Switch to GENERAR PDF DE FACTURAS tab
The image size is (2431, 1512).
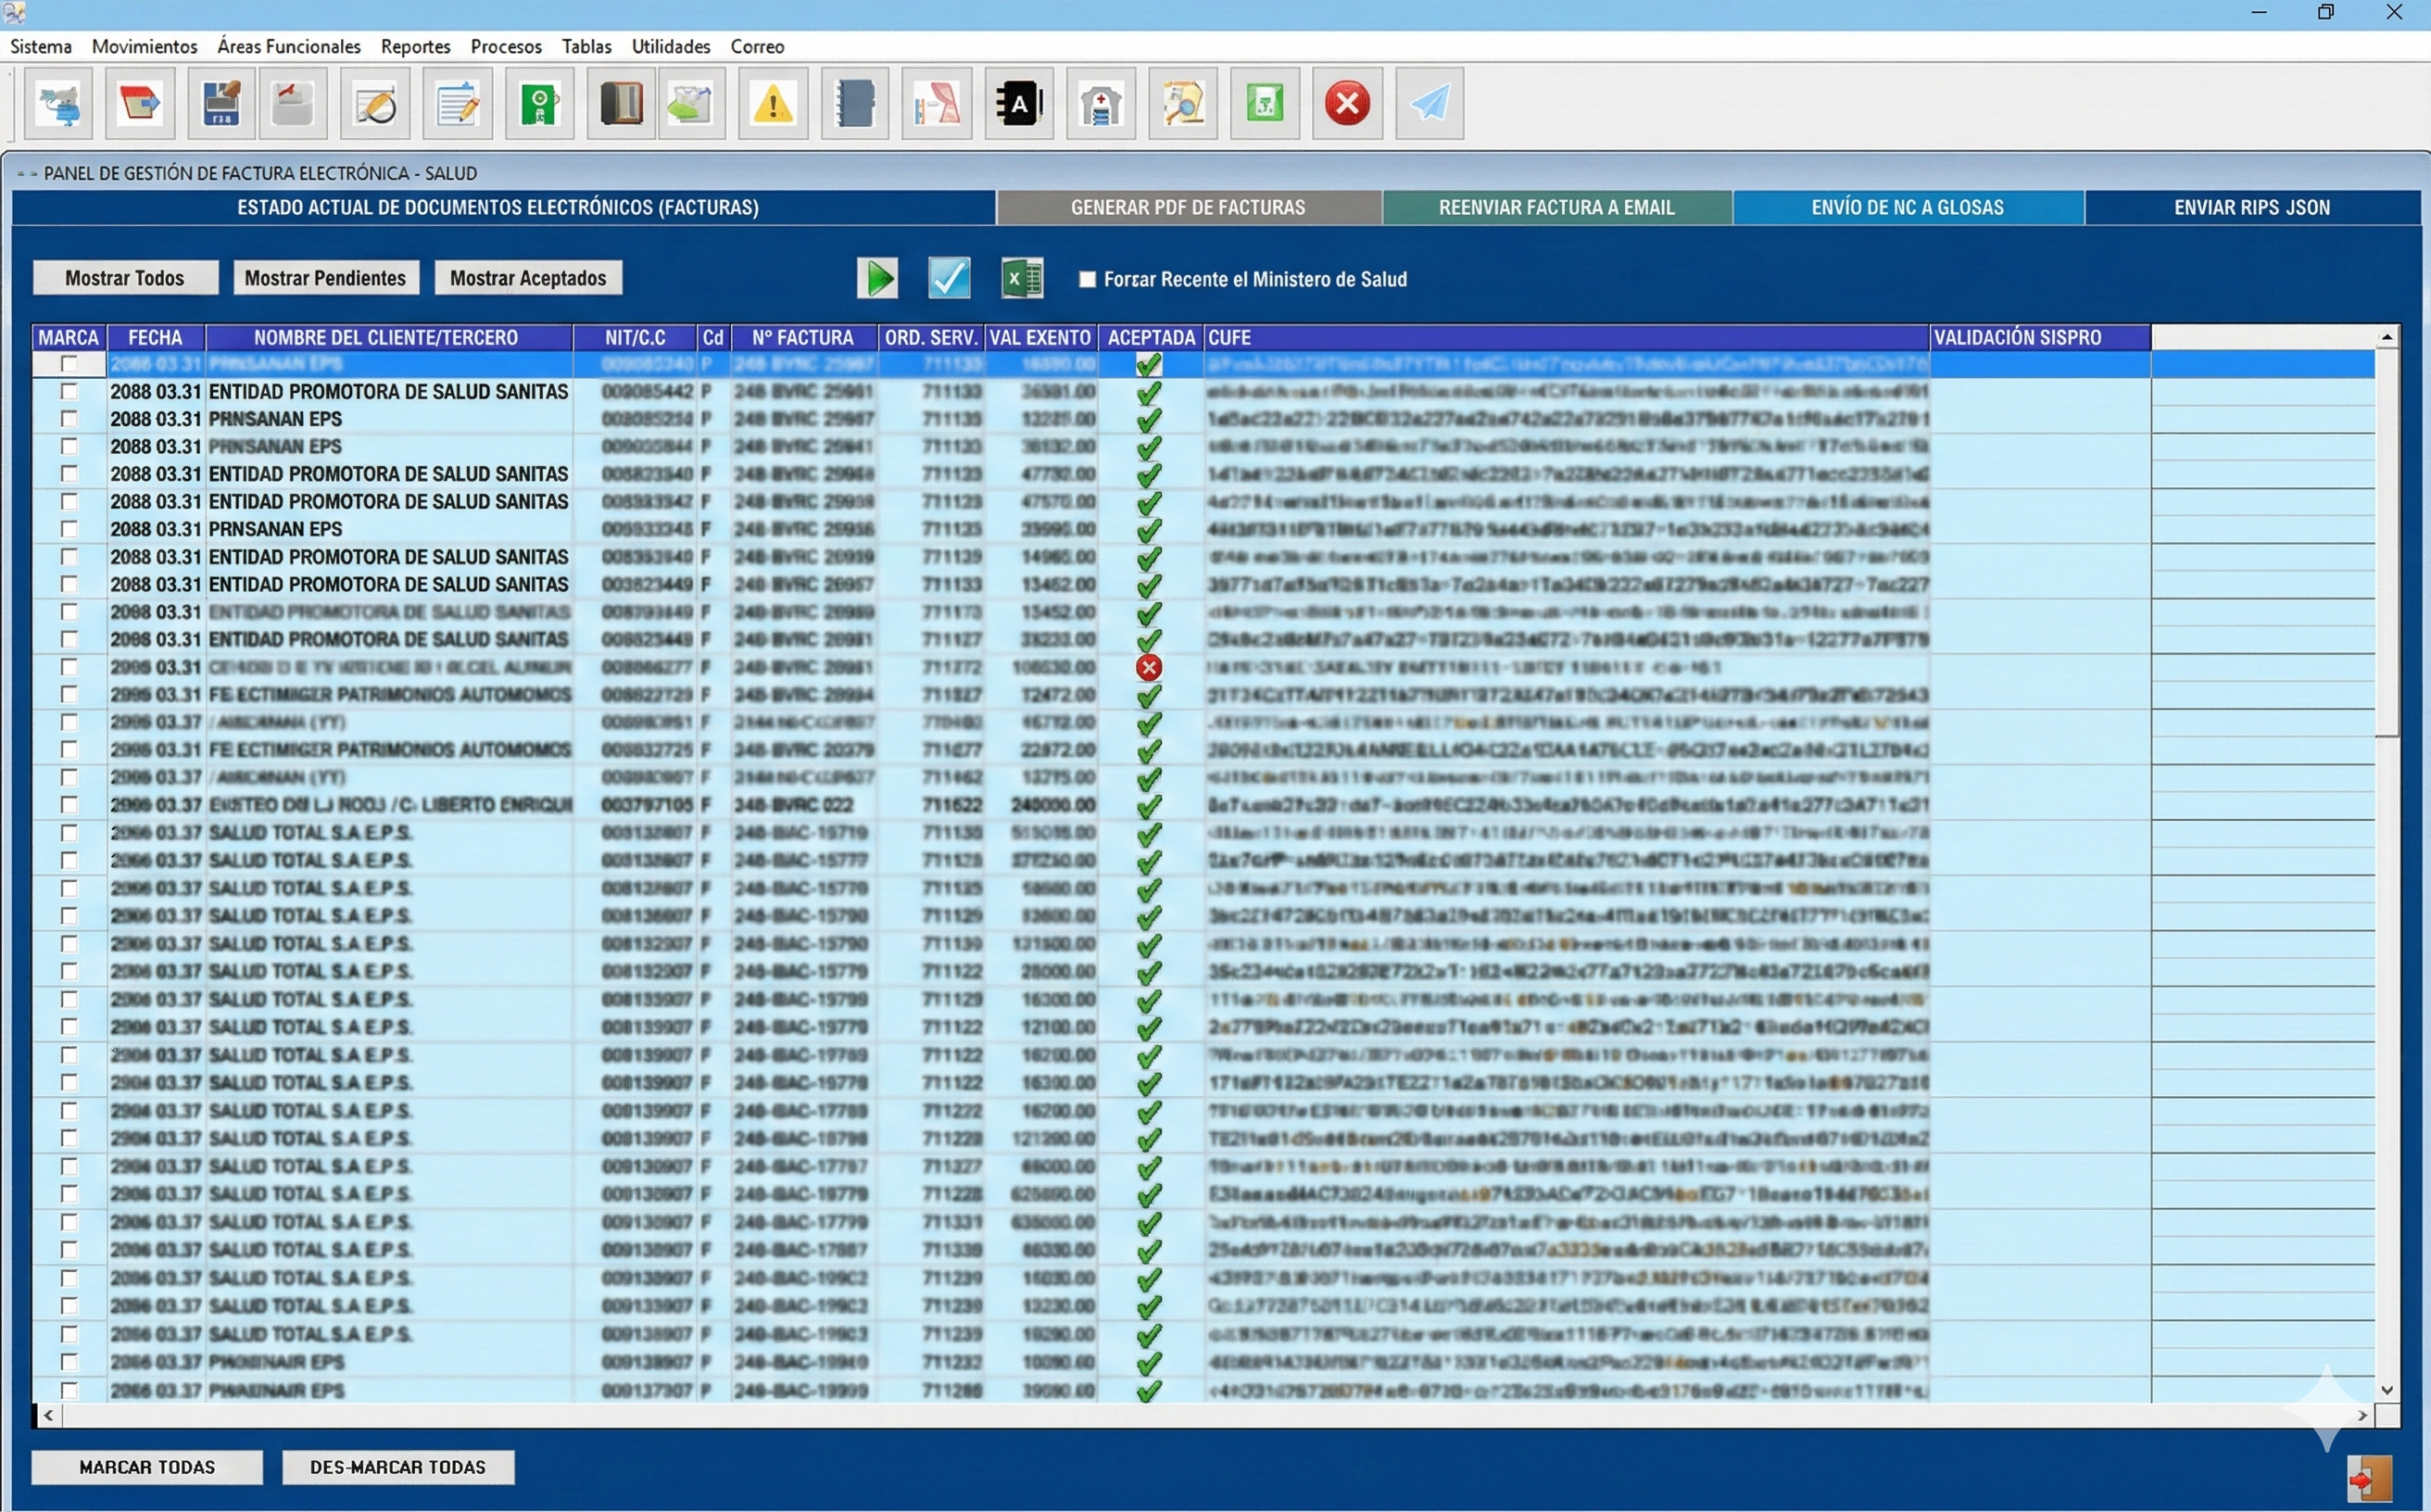click(1188, 208)
